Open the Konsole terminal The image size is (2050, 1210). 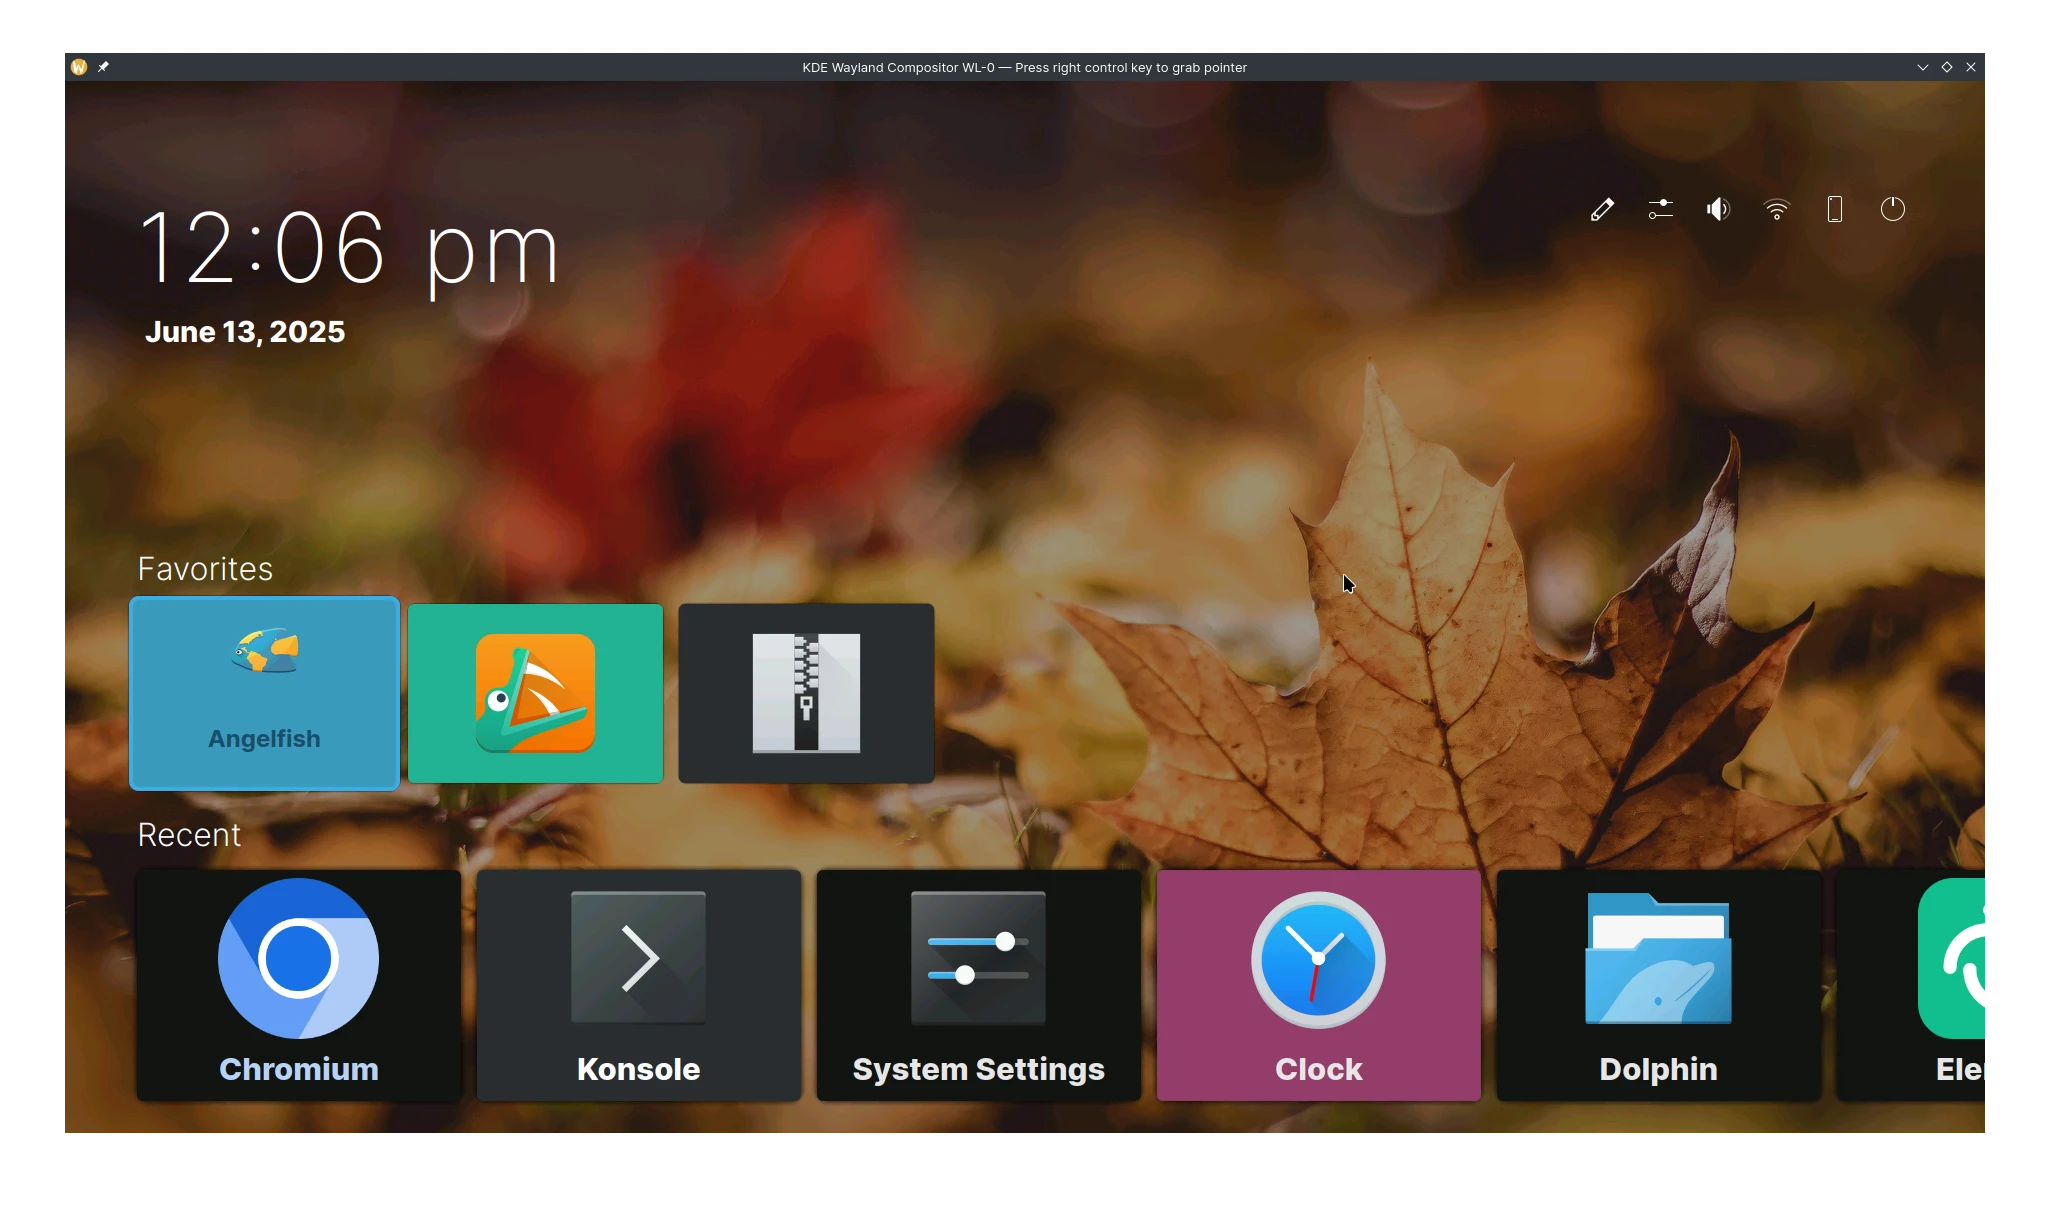[x=637, y=985]
